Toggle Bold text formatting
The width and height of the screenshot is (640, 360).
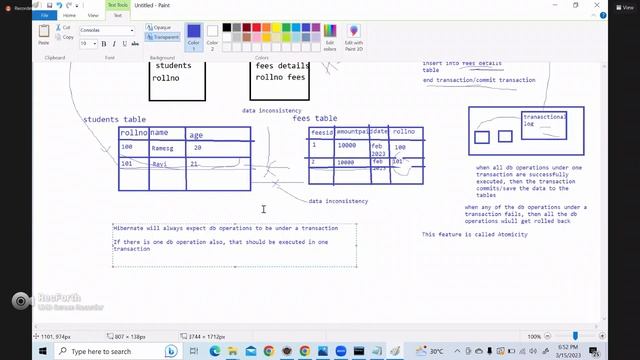[104, 44]
